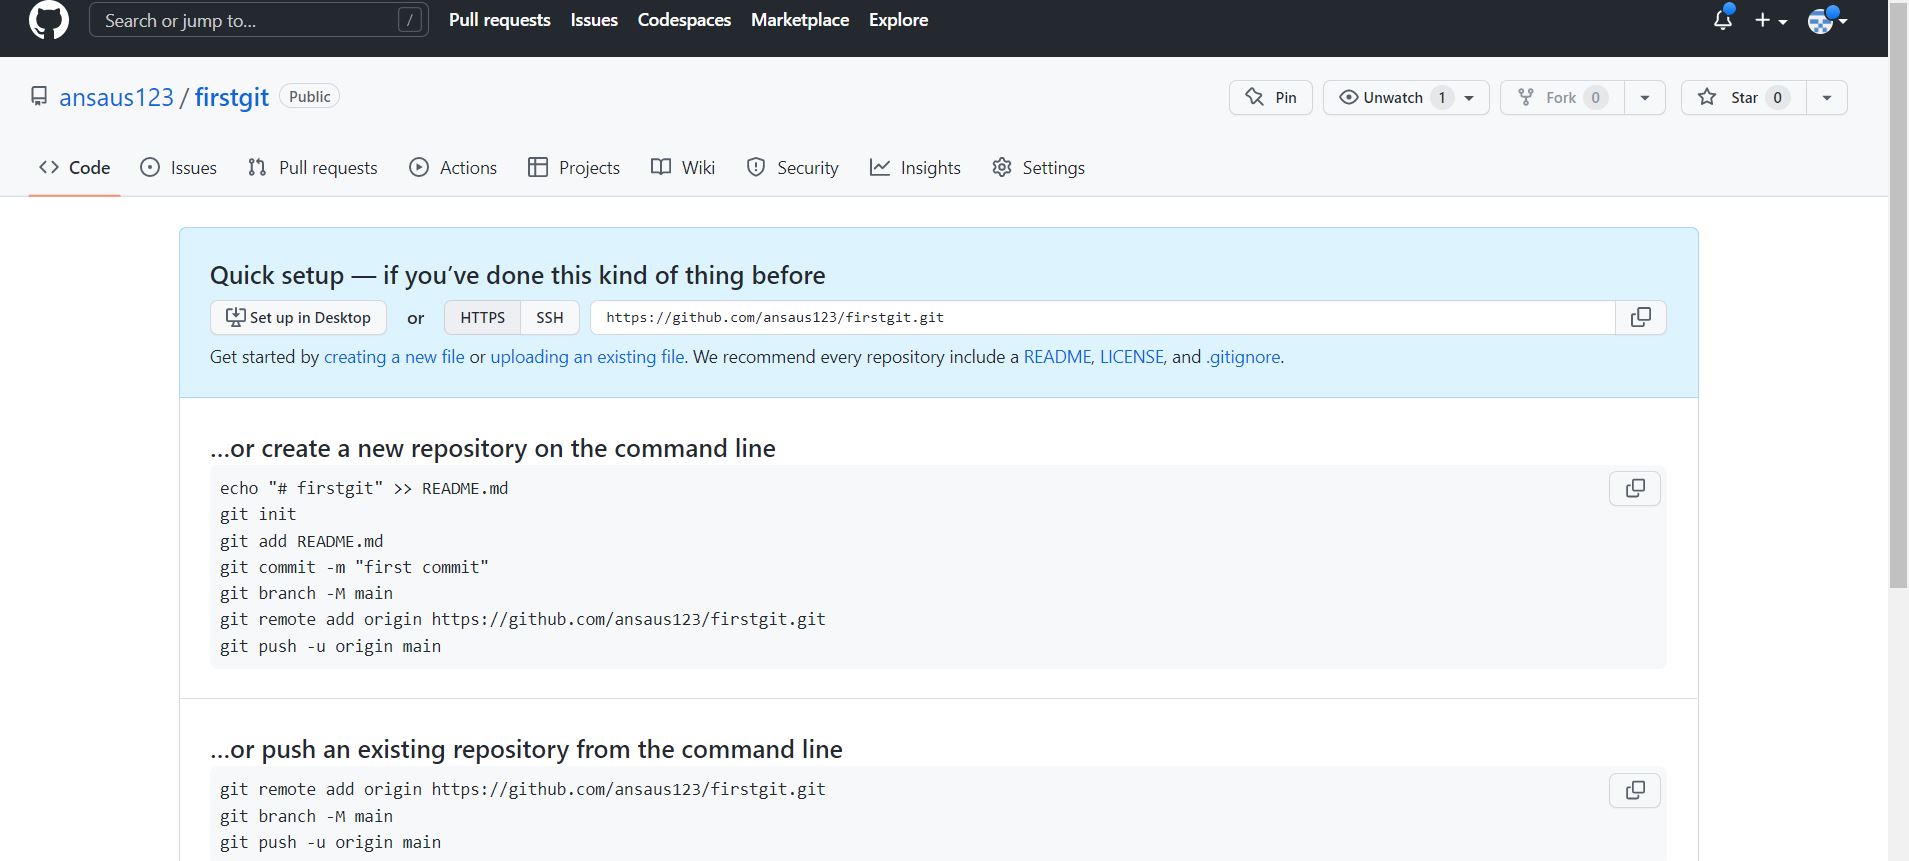The width and height of the screenshot is (1909, 861).
Task: Star the firstgit repository
Action: pyautogui.click(x=1743, y=97)
